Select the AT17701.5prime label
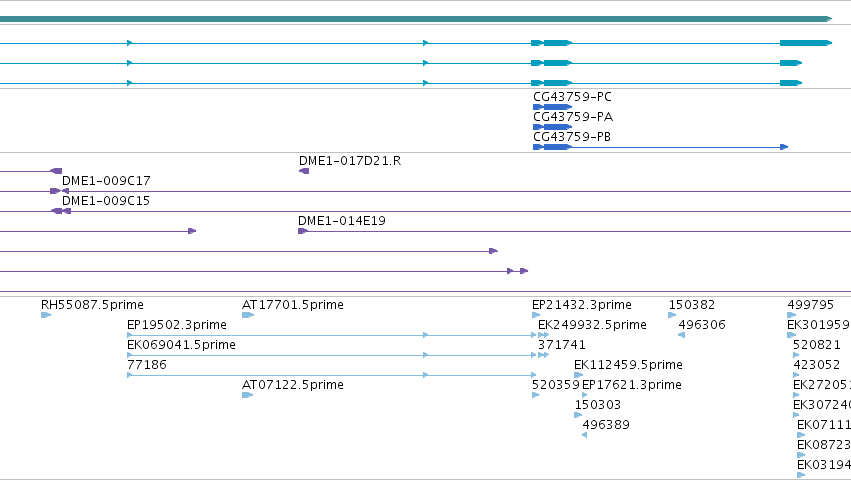This screenshot has width=851, height=480. tap(293, 305)
